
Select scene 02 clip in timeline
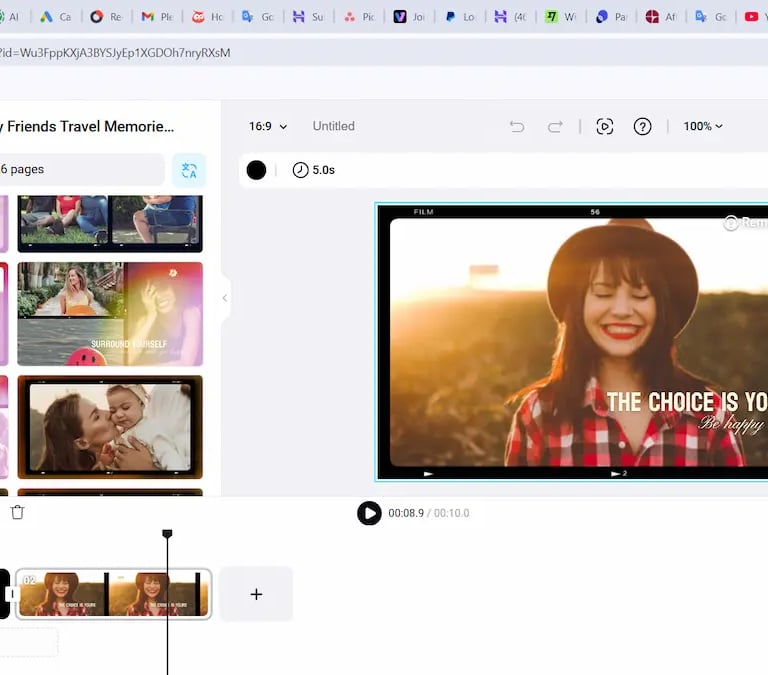pyautogui.click(x=113, y=594)
